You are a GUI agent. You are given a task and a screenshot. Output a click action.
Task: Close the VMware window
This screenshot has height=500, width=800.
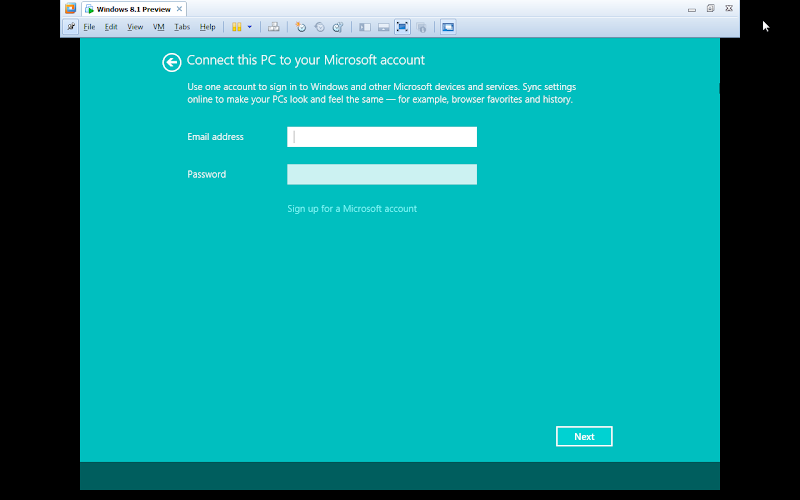click(729, 8)
